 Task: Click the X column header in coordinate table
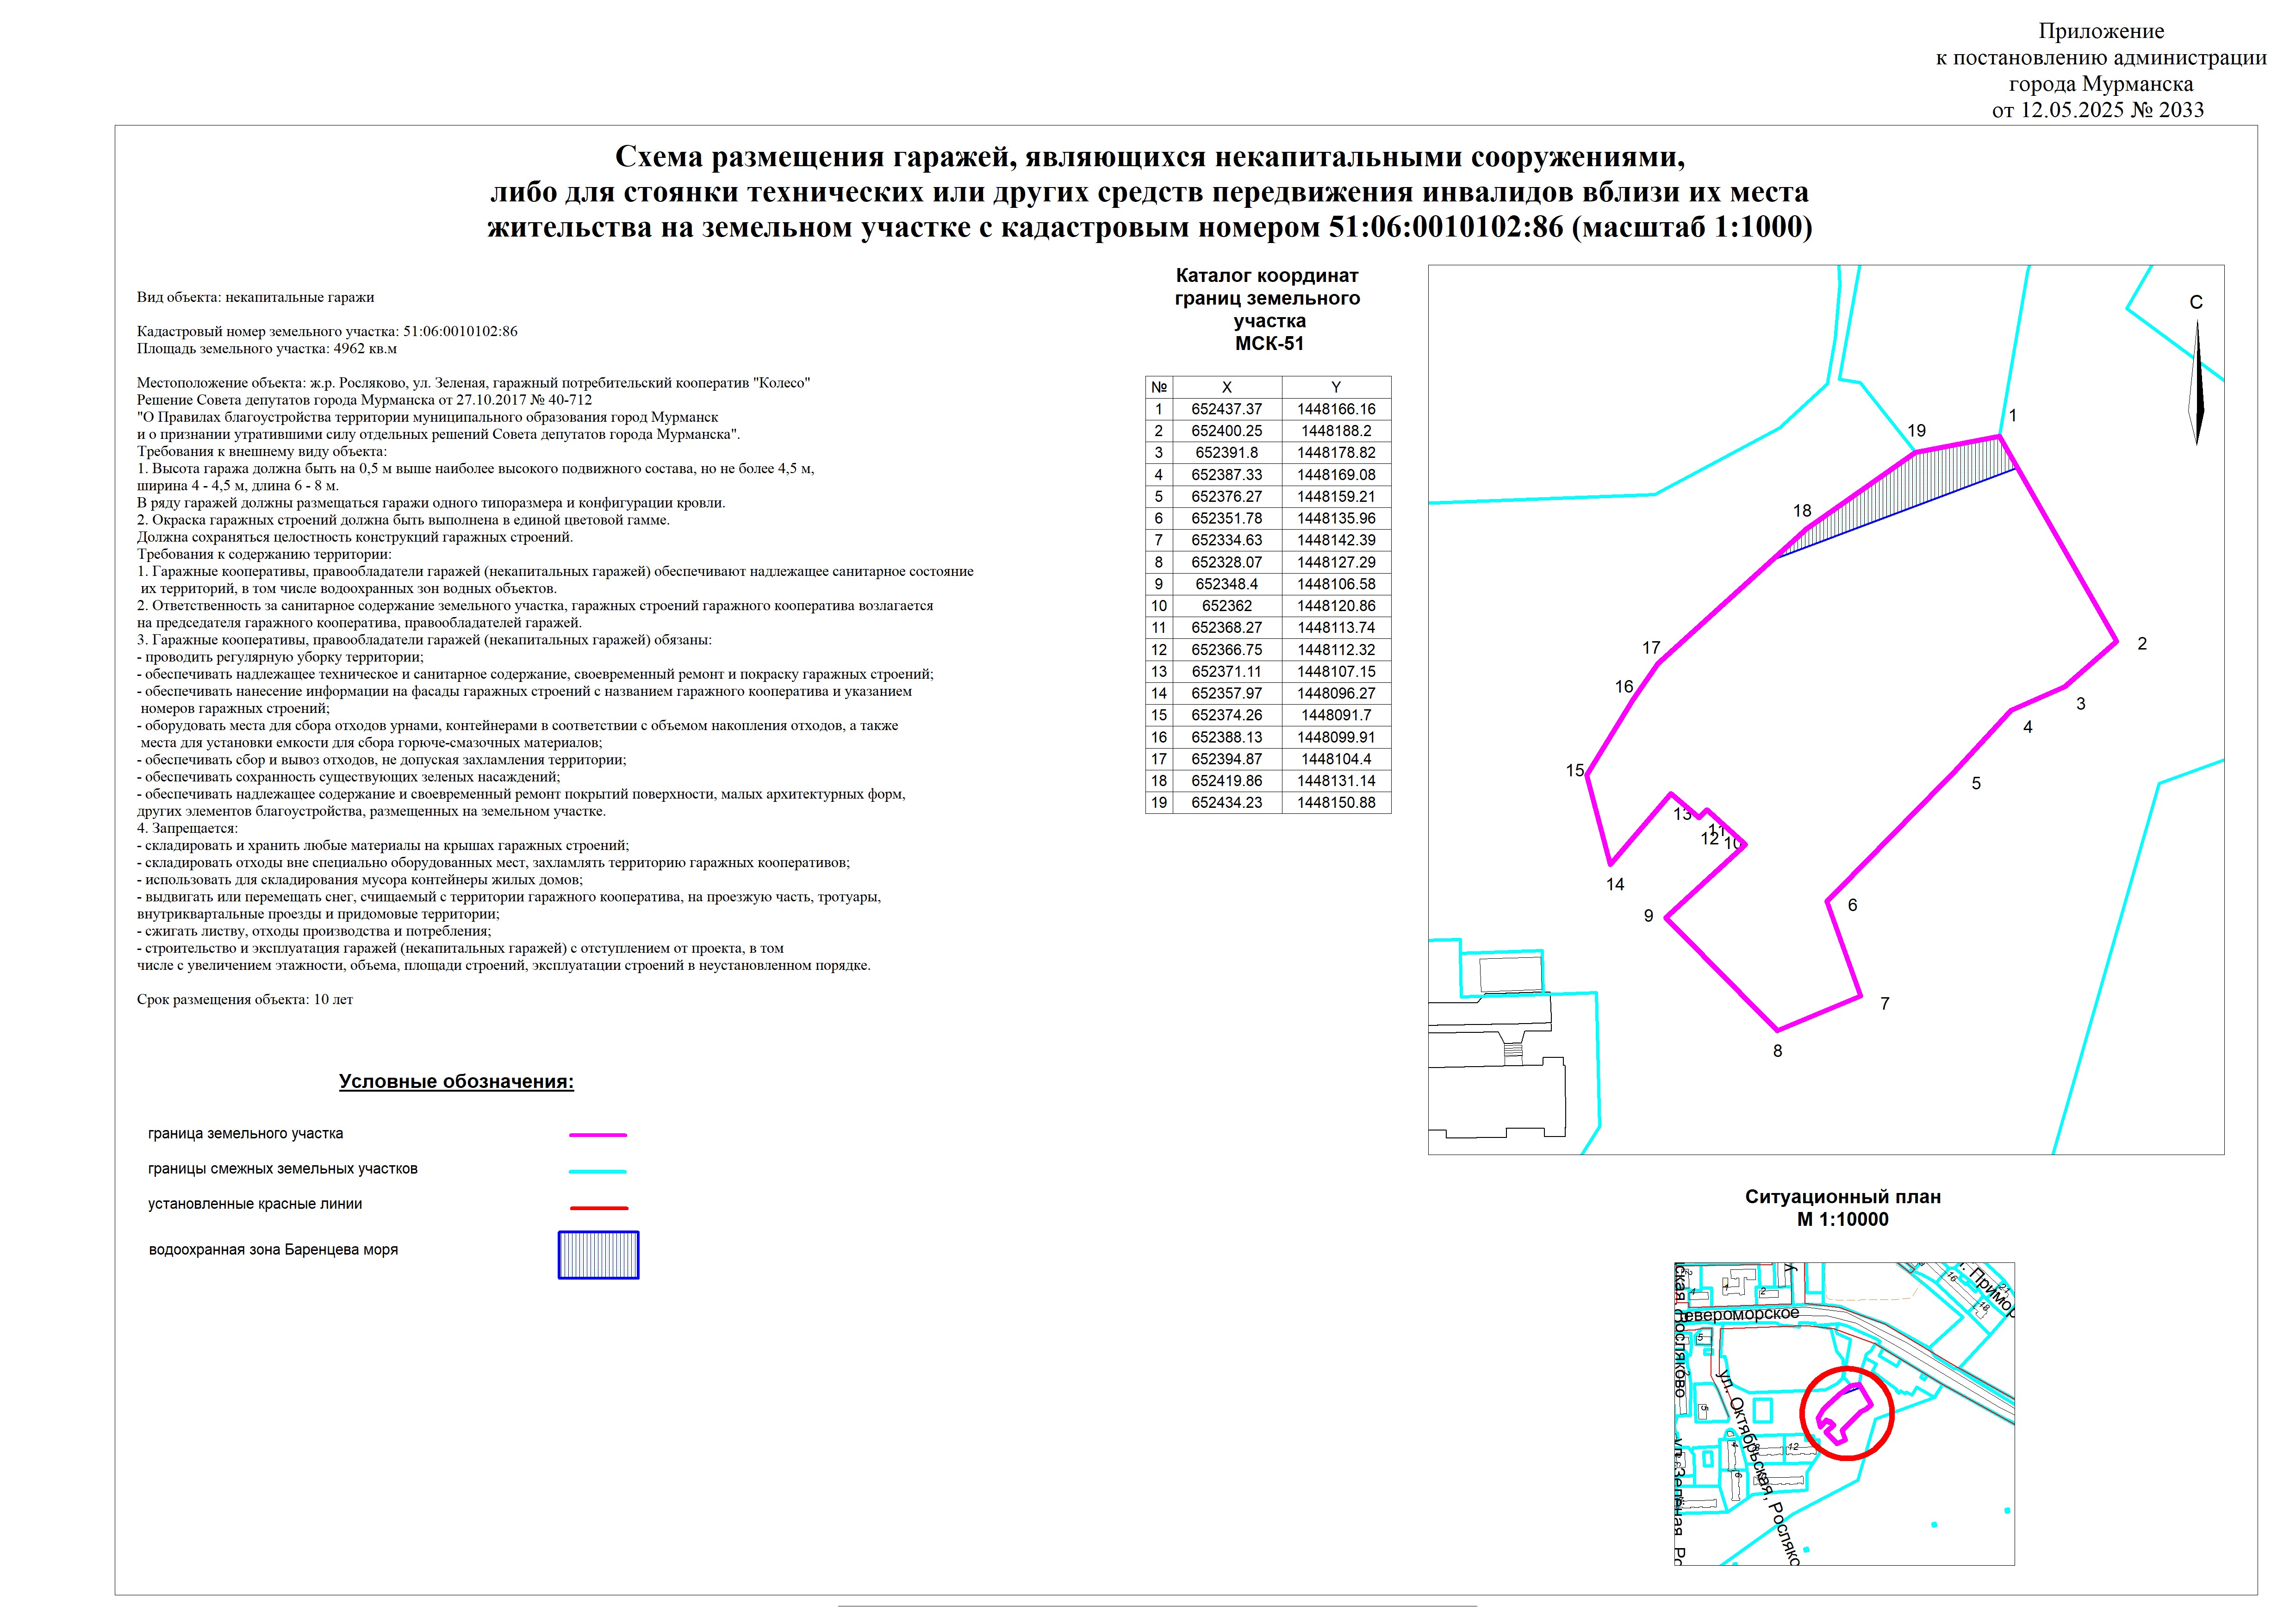[1226, 387]
